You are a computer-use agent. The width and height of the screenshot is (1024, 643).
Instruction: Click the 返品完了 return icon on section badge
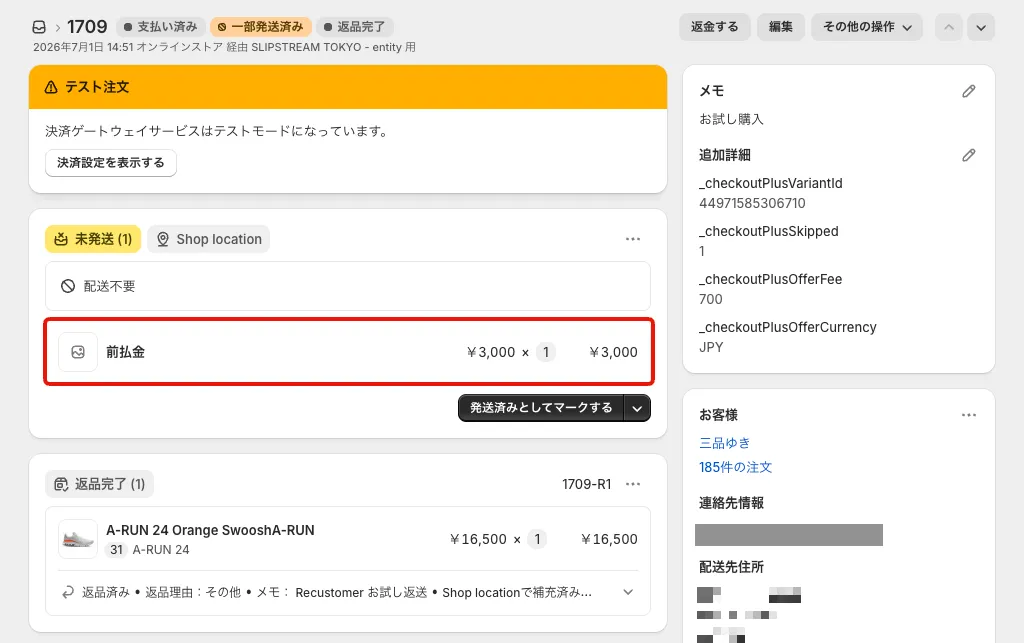coord(61,484)
